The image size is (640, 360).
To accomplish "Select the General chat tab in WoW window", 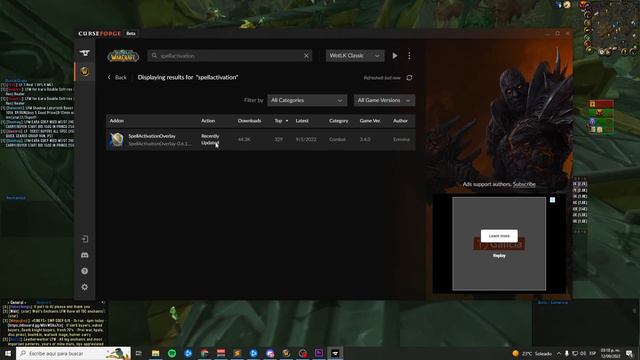I will [16, 303].
